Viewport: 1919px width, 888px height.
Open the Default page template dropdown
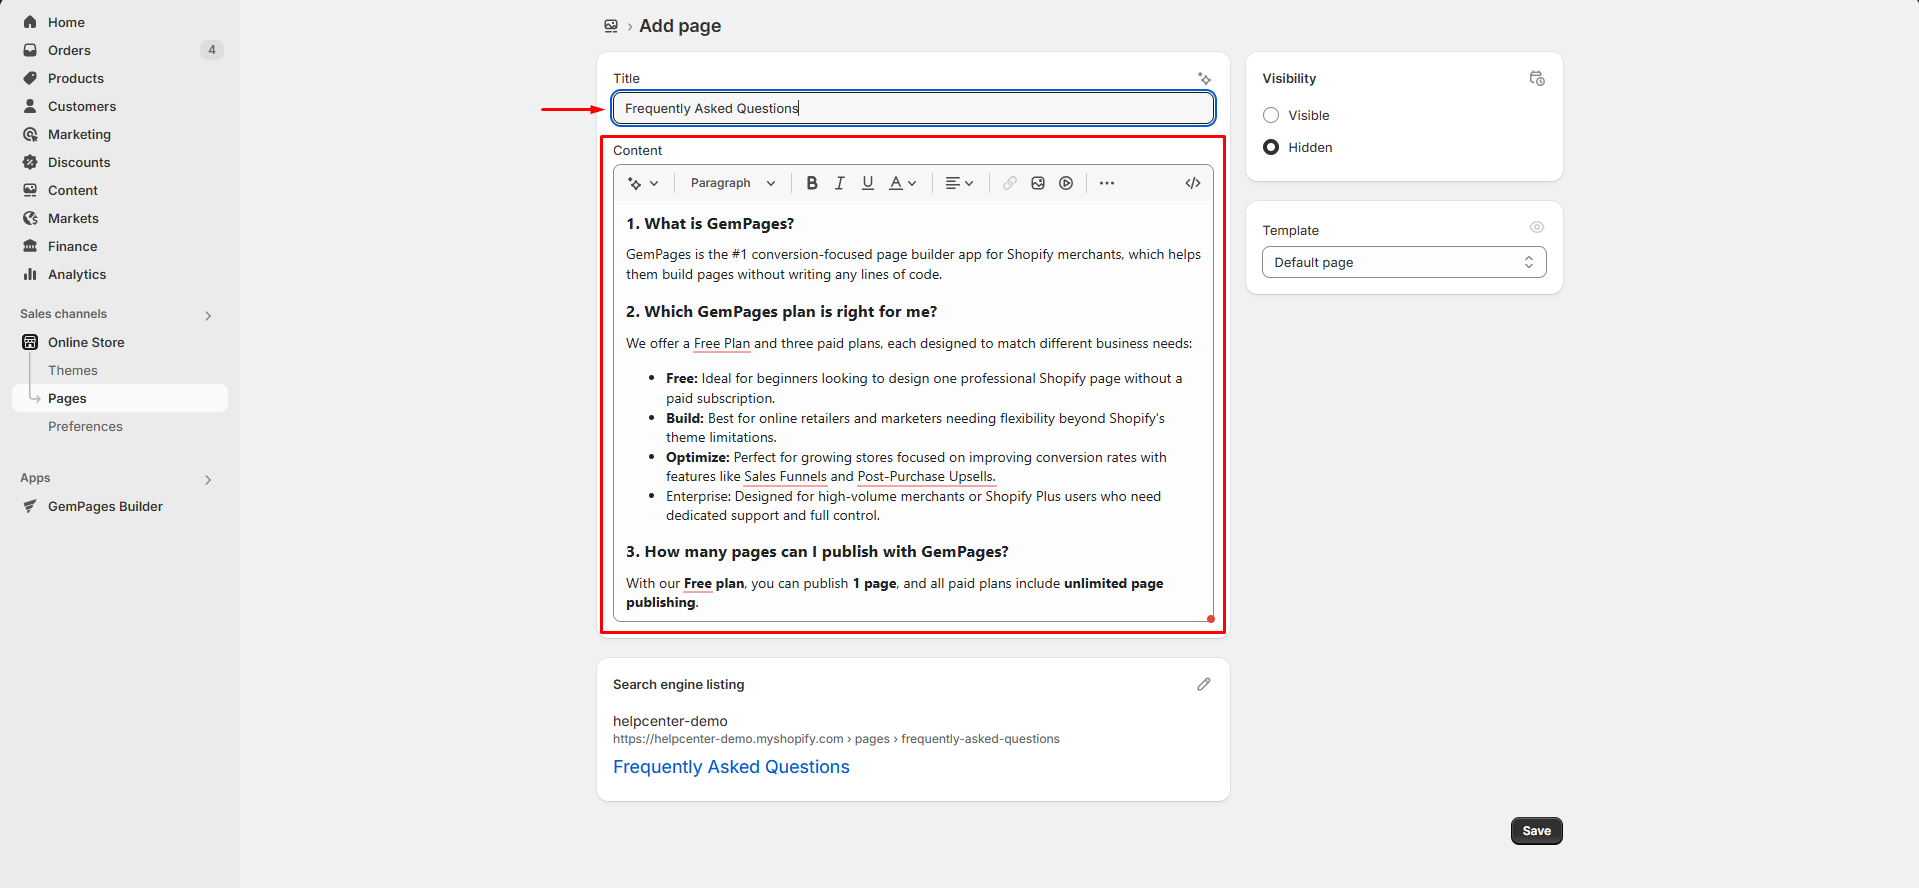(x=1403, y=262)
